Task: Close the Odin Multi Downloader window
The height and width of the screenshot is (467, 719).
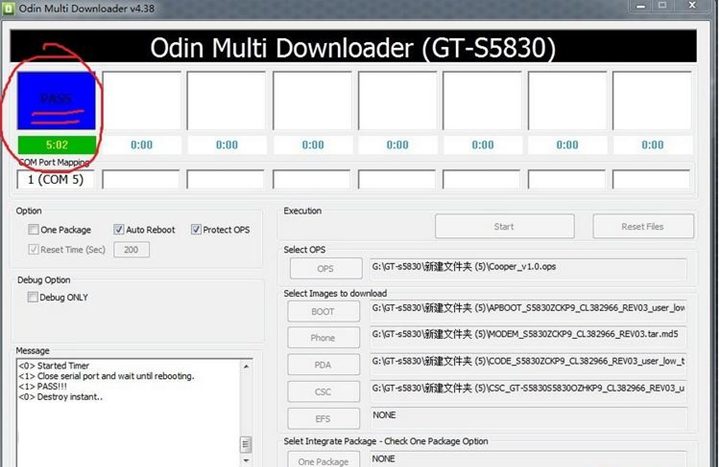Action: 692,6
